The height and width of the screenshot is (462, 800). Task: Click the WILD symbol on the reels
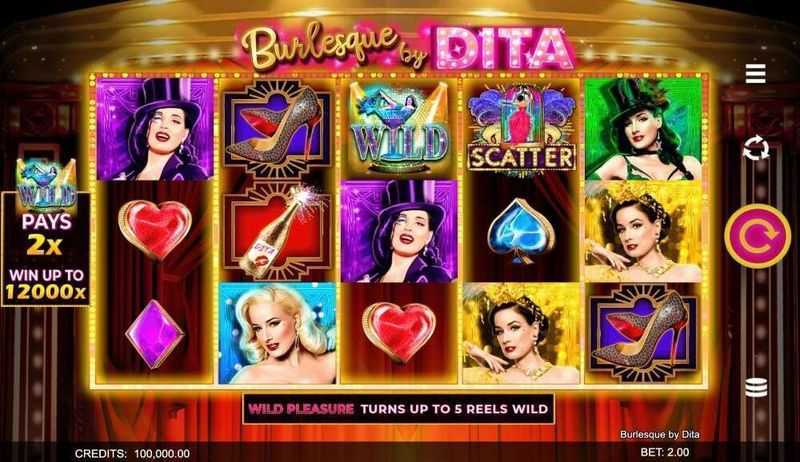pyautogui.click(x=399, y=127)
